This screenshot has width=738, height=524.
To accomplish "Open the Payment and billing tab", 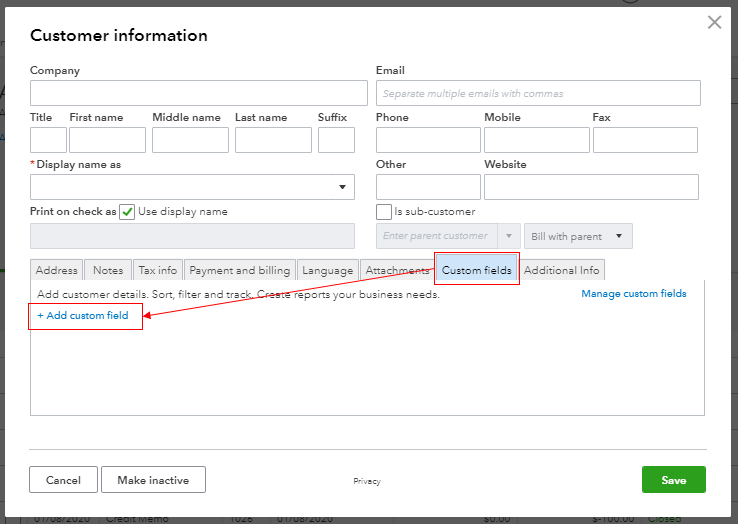I will tap(240, 270).
